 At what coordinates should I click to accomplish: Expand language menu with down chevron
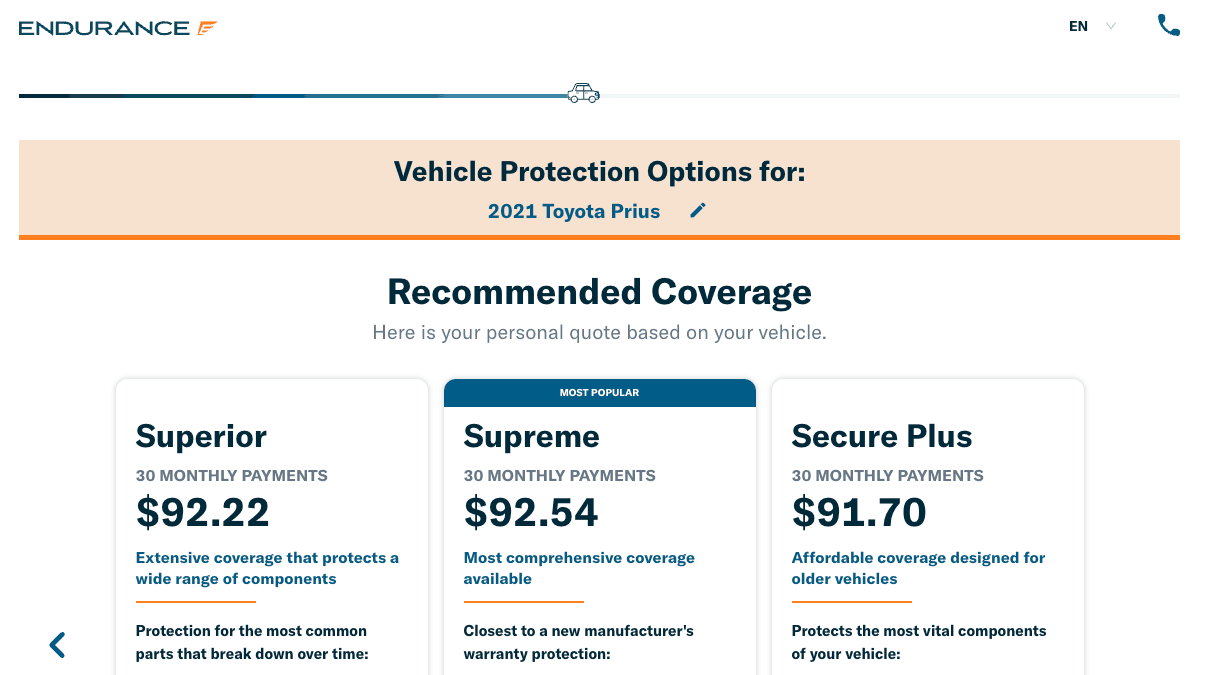point(1111,27)
